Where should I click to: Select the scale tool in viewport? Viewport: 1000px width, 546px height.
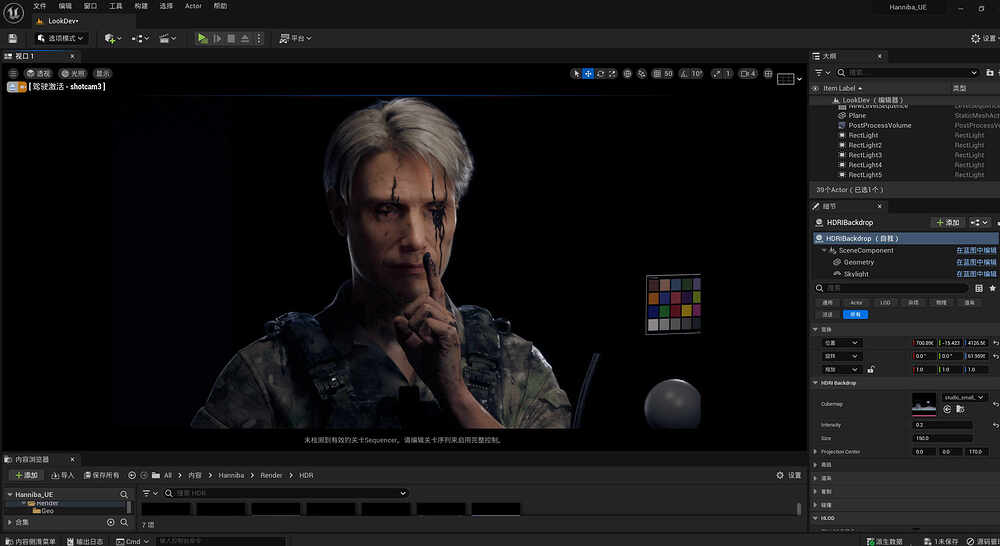(x=612, y=73)
